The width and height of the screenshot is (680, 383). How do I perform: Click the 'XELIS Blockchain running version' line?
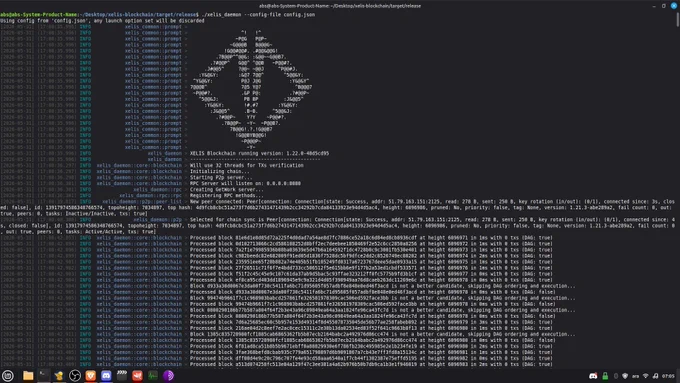[x=259, y=153]
